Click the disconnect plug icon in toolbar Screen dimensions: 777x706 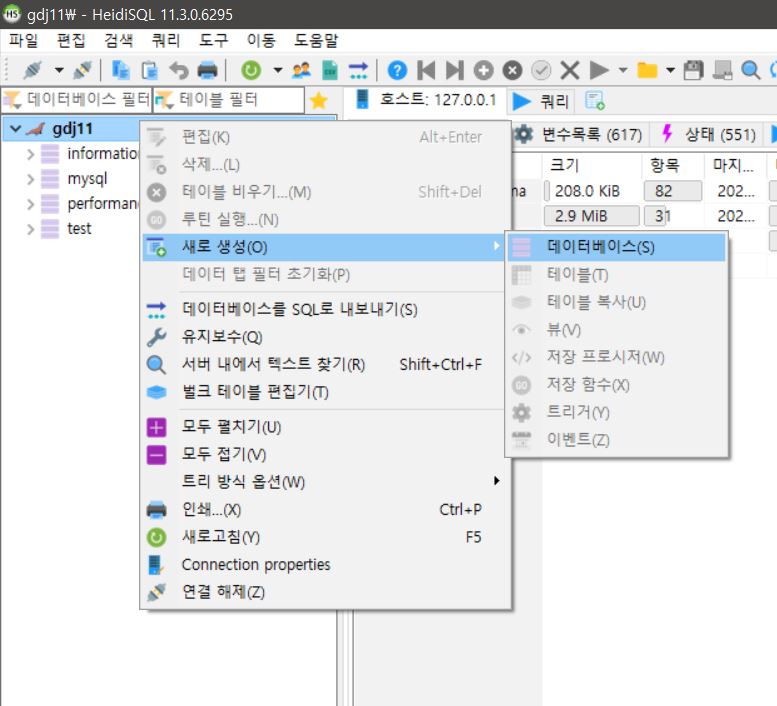point(82,70)
